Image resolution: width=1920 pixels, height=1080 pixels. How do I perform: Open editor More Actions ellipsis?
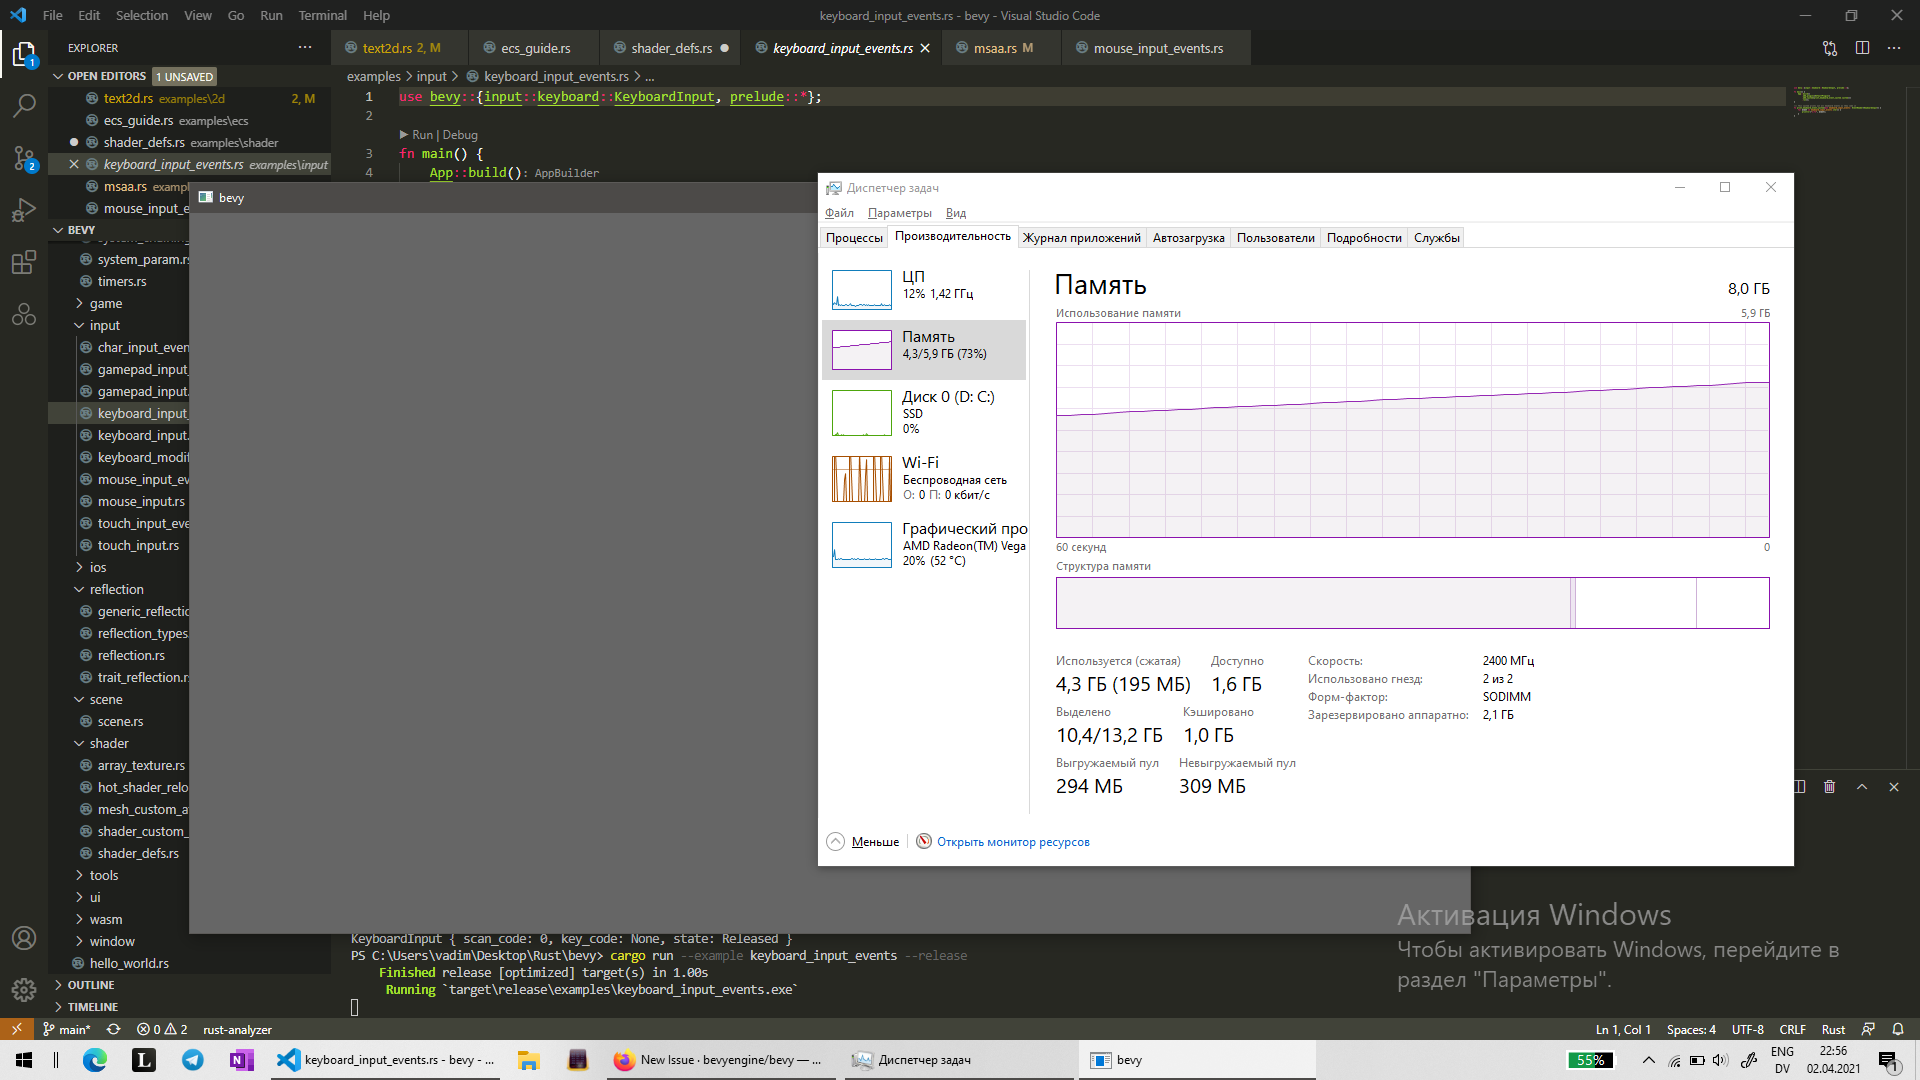(1894, 48)
